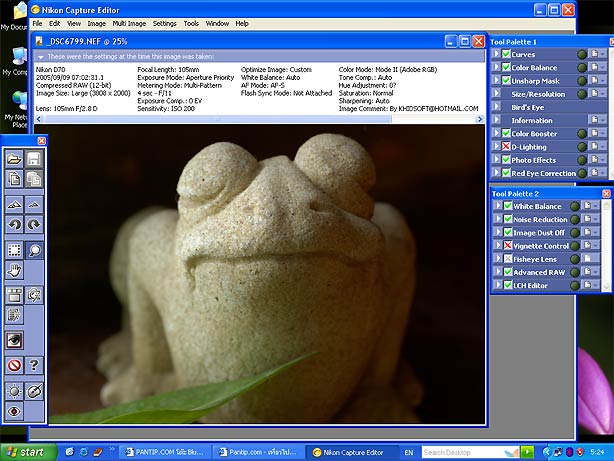Uncheck the Curves checkbox
The height and width of the screenshot is (461, 614).
pyautogui.click(x=506, y=54)
